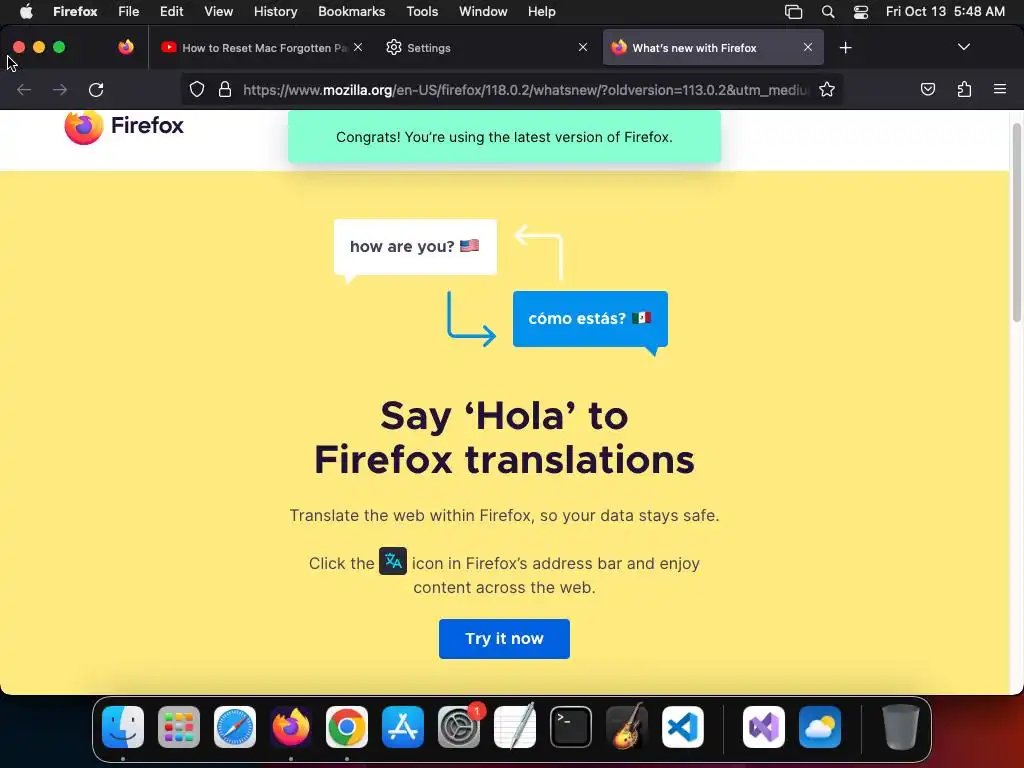Click the 'Say 'Hola' to Firefox translations' heading
The height and width of the screenshot is (768, 1024).
click(x=504, y=438)
